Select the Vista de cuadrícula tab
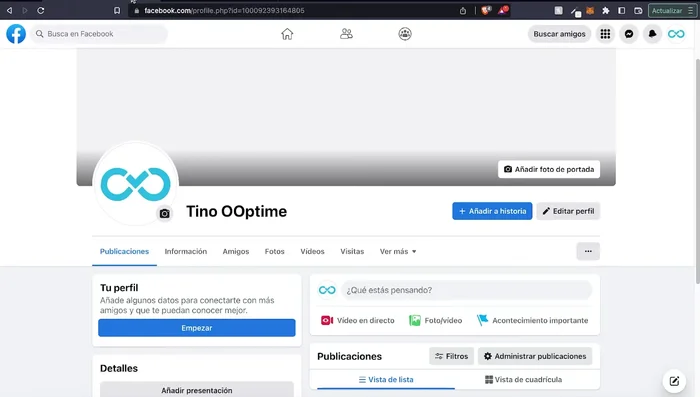The image size is (700, 397). (x=524, y=380)
